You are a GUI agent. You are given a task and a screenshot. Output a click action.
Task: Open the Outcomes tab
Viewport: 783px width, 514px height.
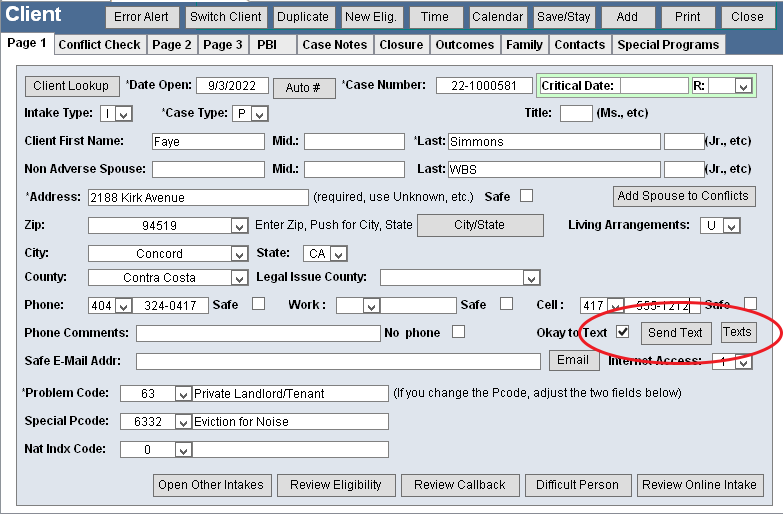[464, 45]
